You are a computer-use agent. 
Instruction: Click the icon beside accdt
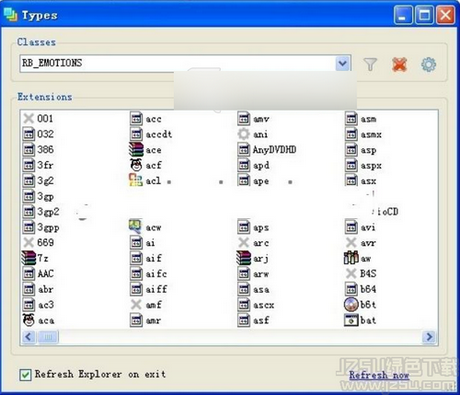(136, 134)
